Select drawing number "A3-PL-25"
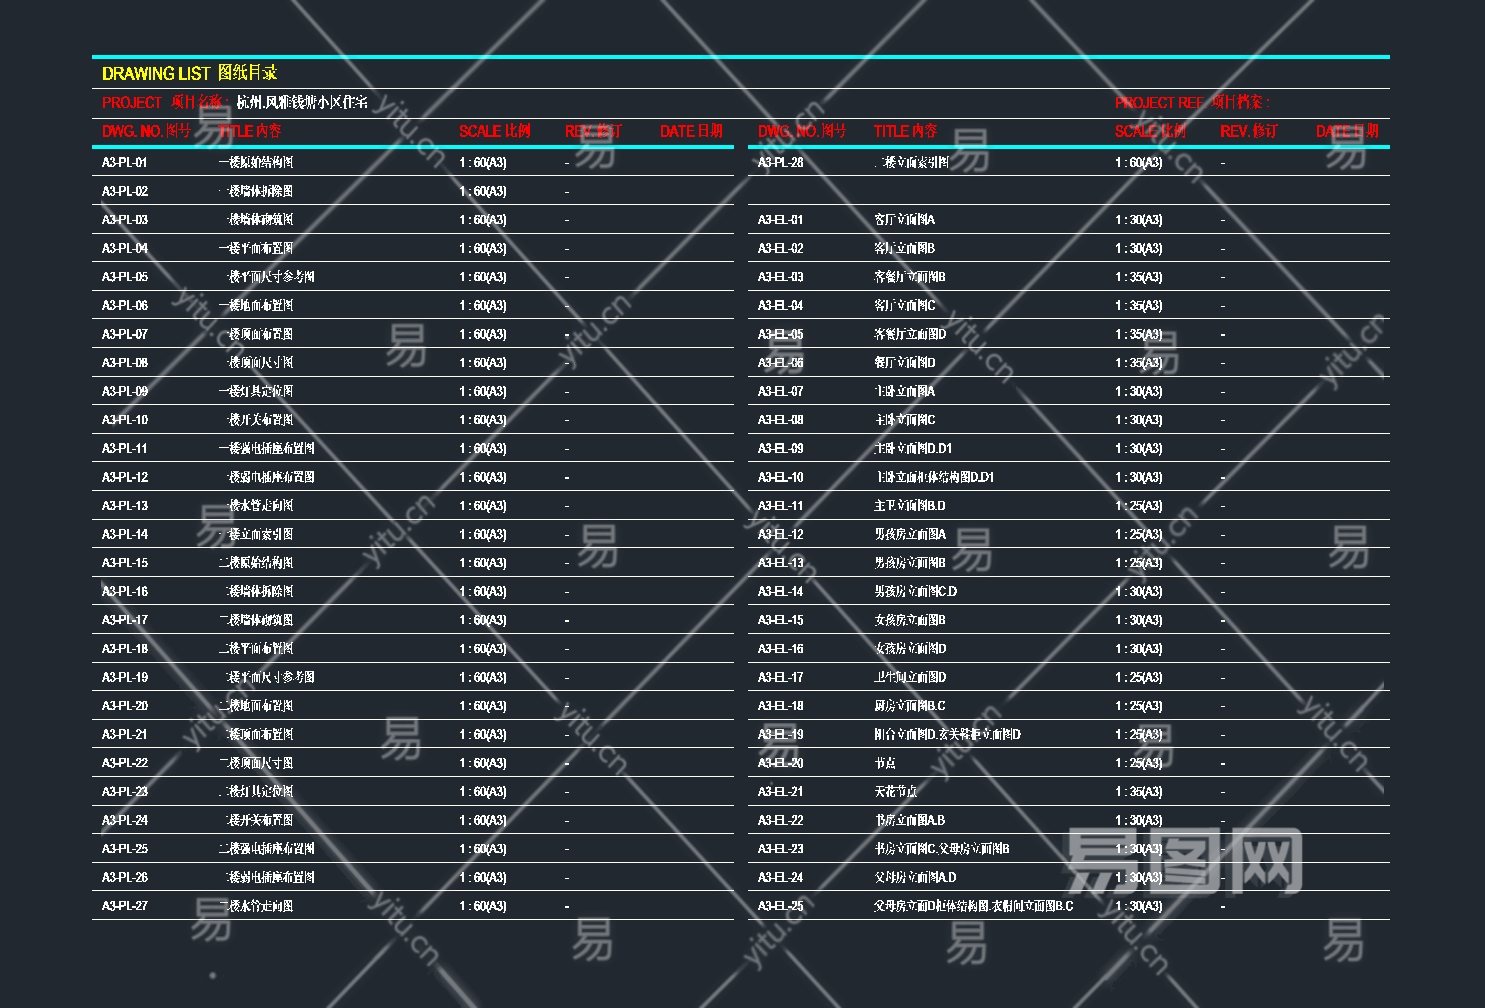 click(125, 849)
